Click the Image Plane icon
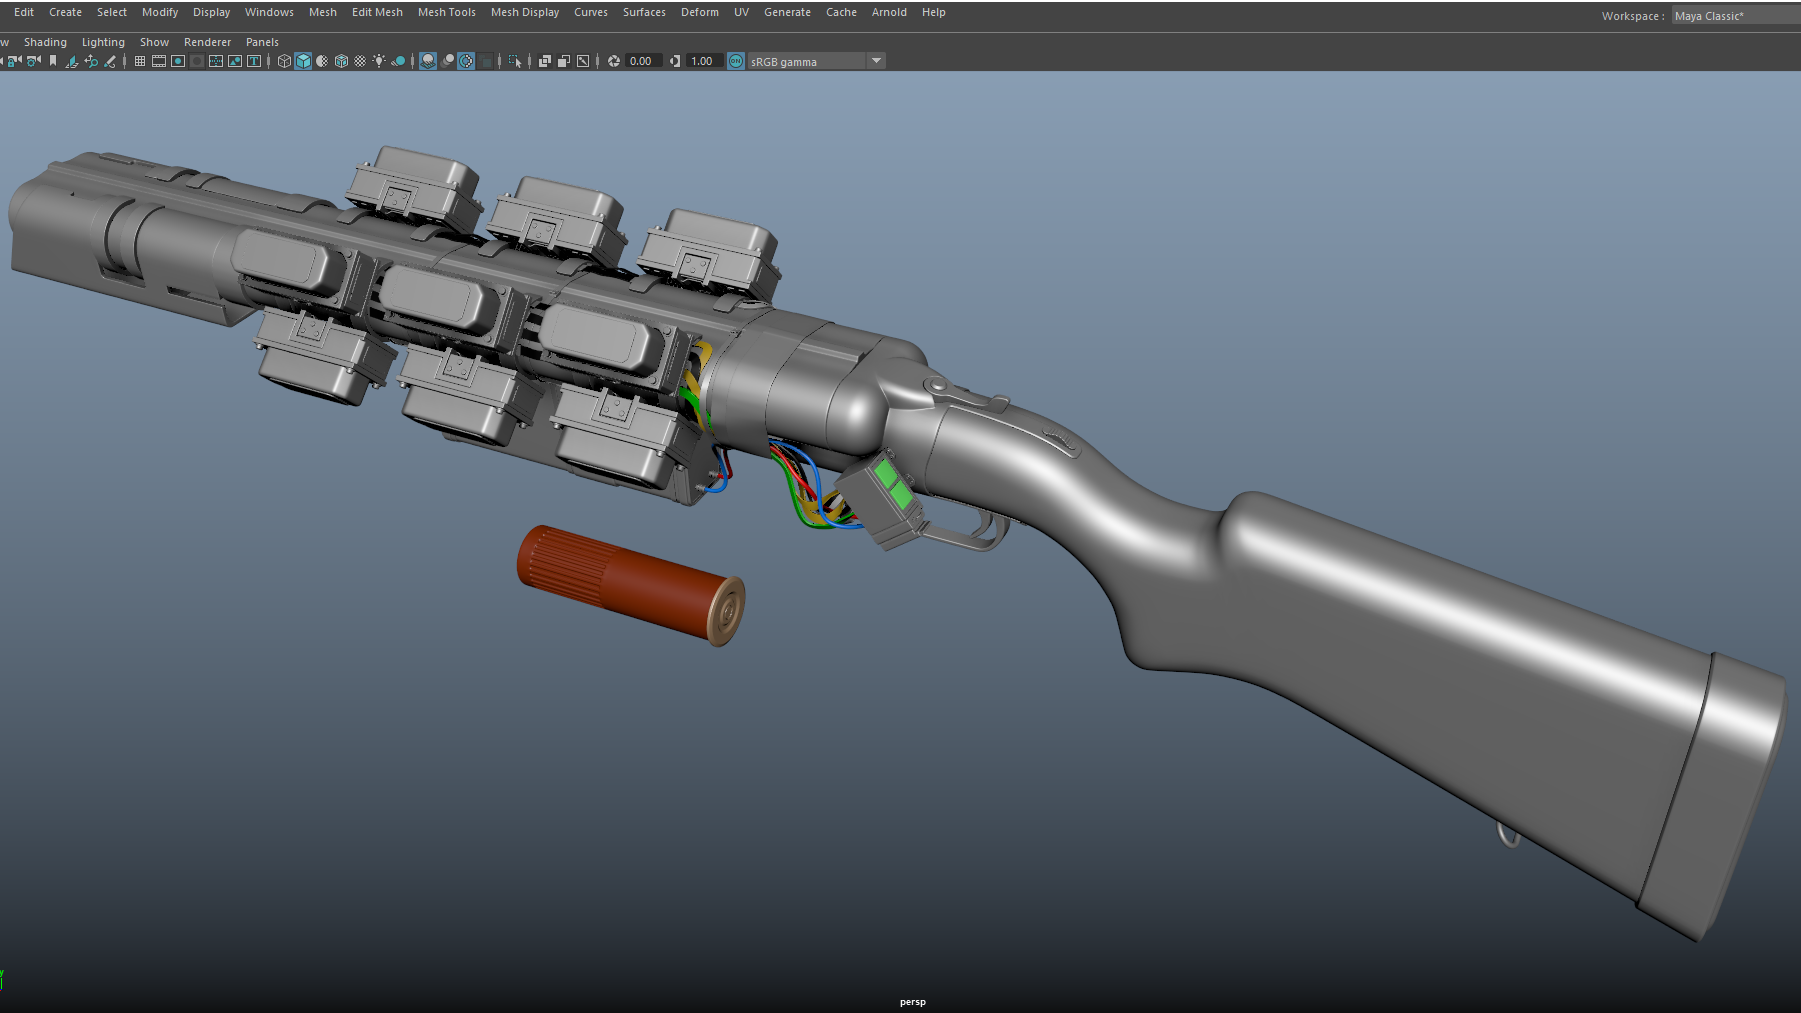The width and height of the screenshot is (1801, 1013). point(72,61)
